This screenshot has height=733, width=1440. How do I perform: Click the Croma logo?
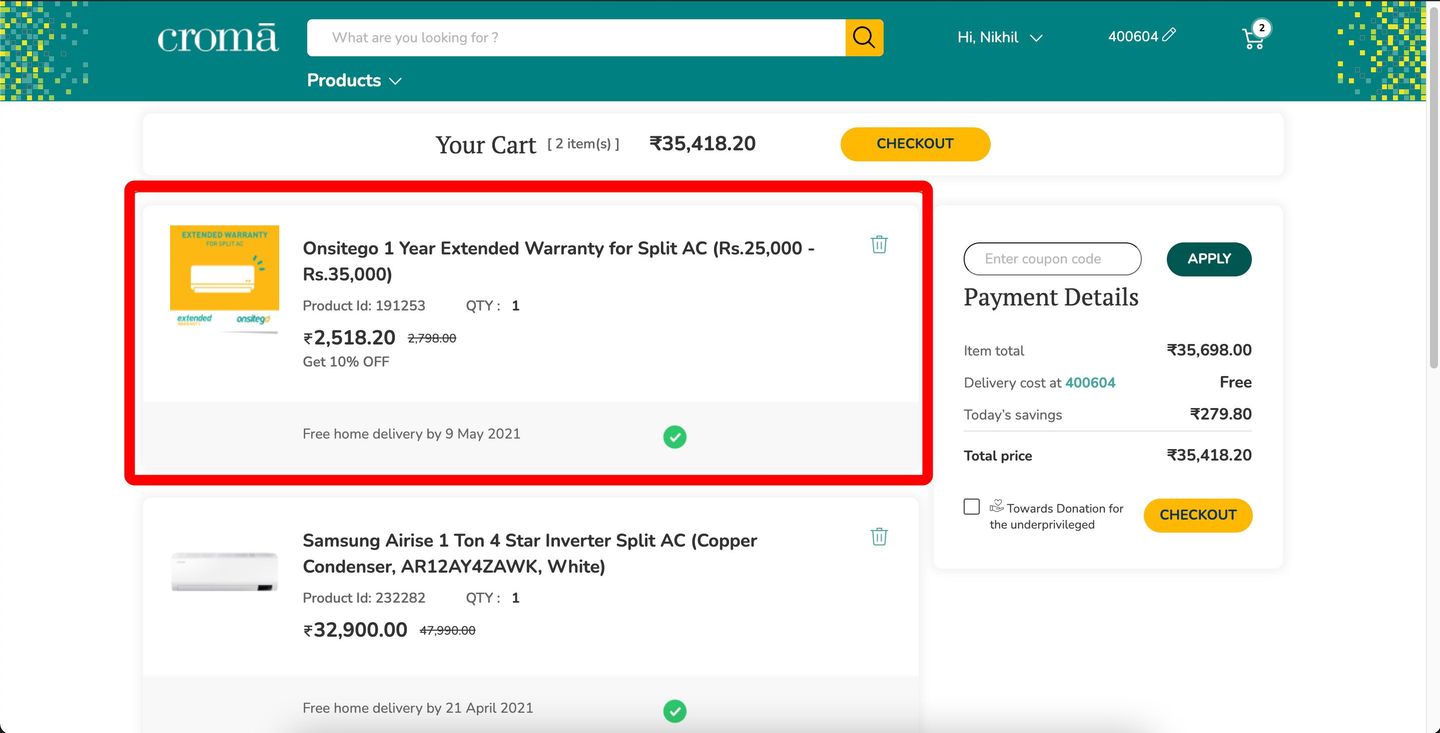click(x=218, y=38)
